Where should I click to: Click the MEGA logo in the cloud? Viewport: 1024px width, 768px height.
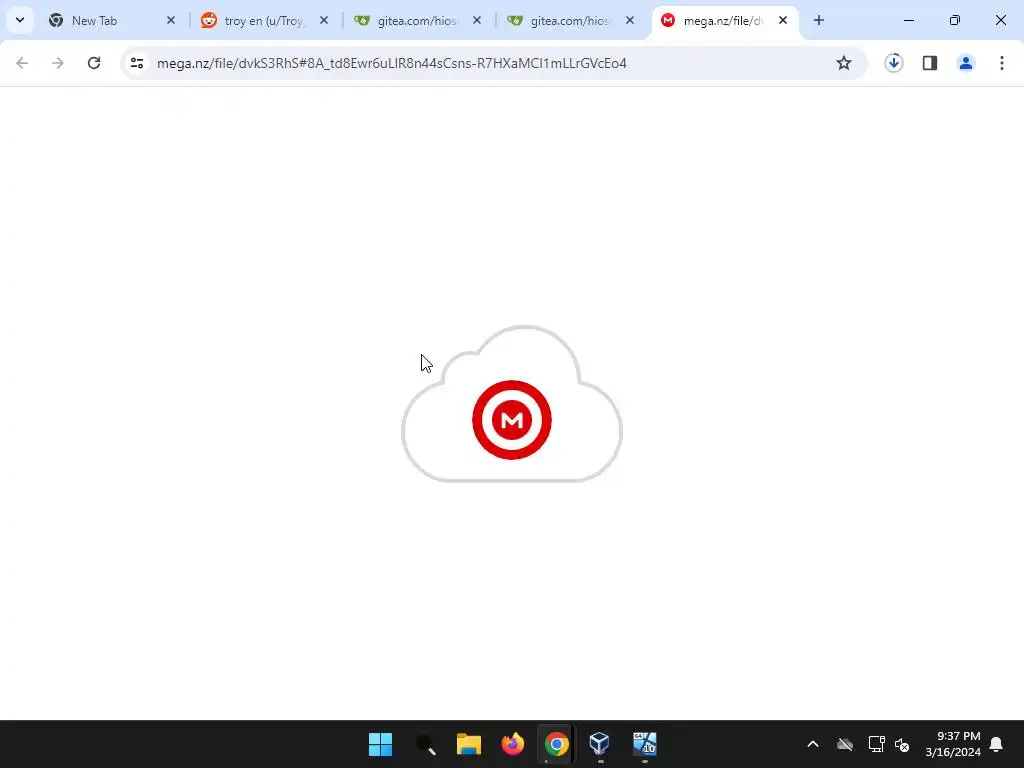[x=512, y=420]
